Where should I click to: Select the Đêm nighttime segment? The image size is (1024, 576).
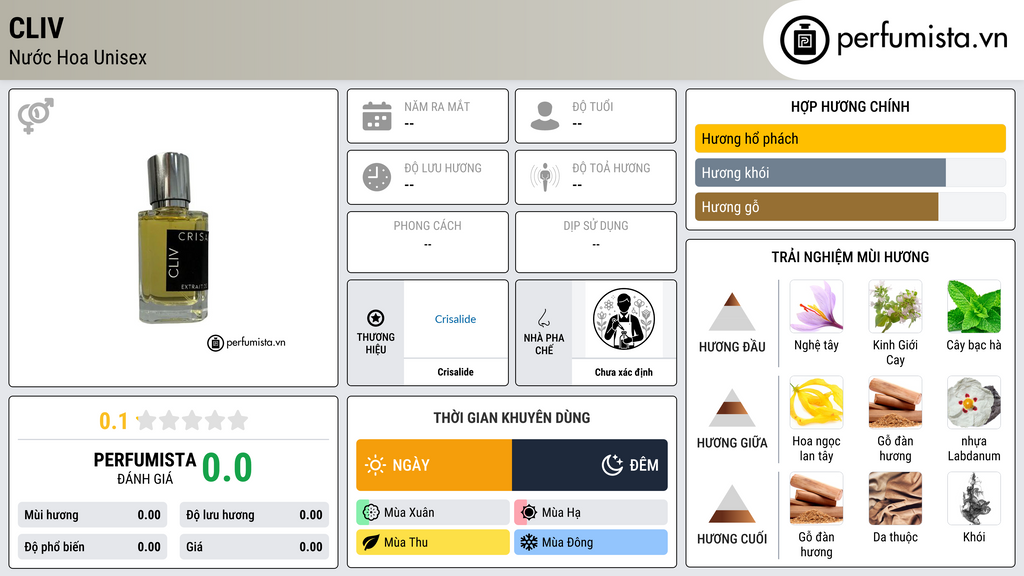pyautogui.click(x=590, y=465)
